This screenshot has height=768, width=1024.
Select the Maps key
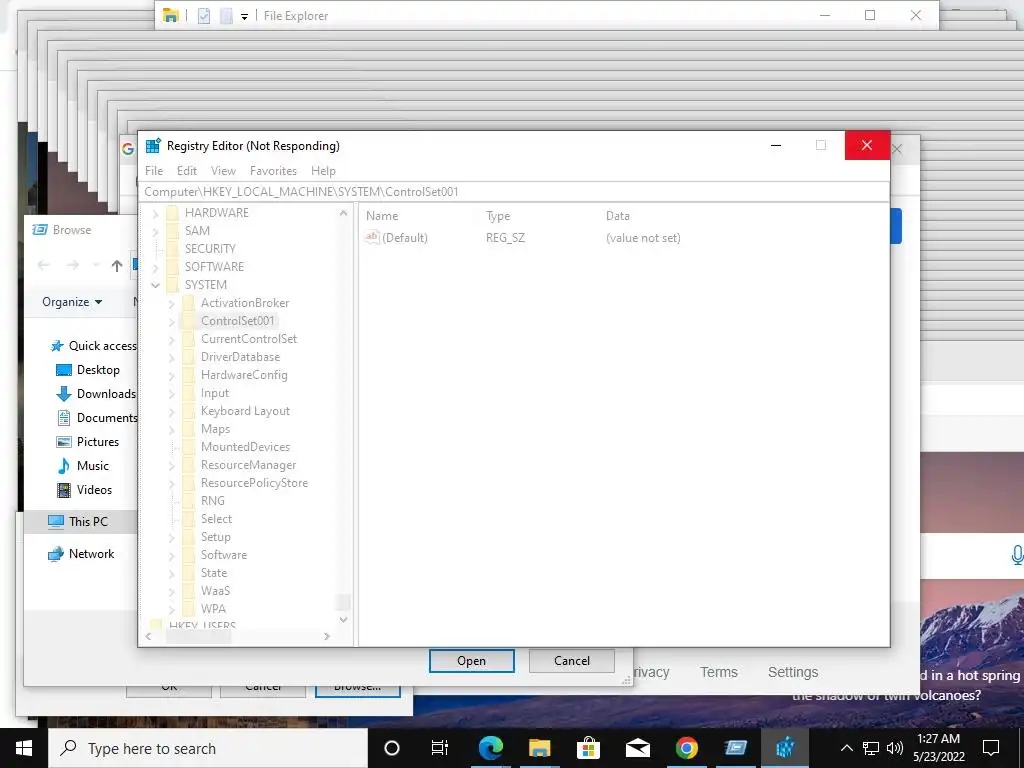coord(216,429)
